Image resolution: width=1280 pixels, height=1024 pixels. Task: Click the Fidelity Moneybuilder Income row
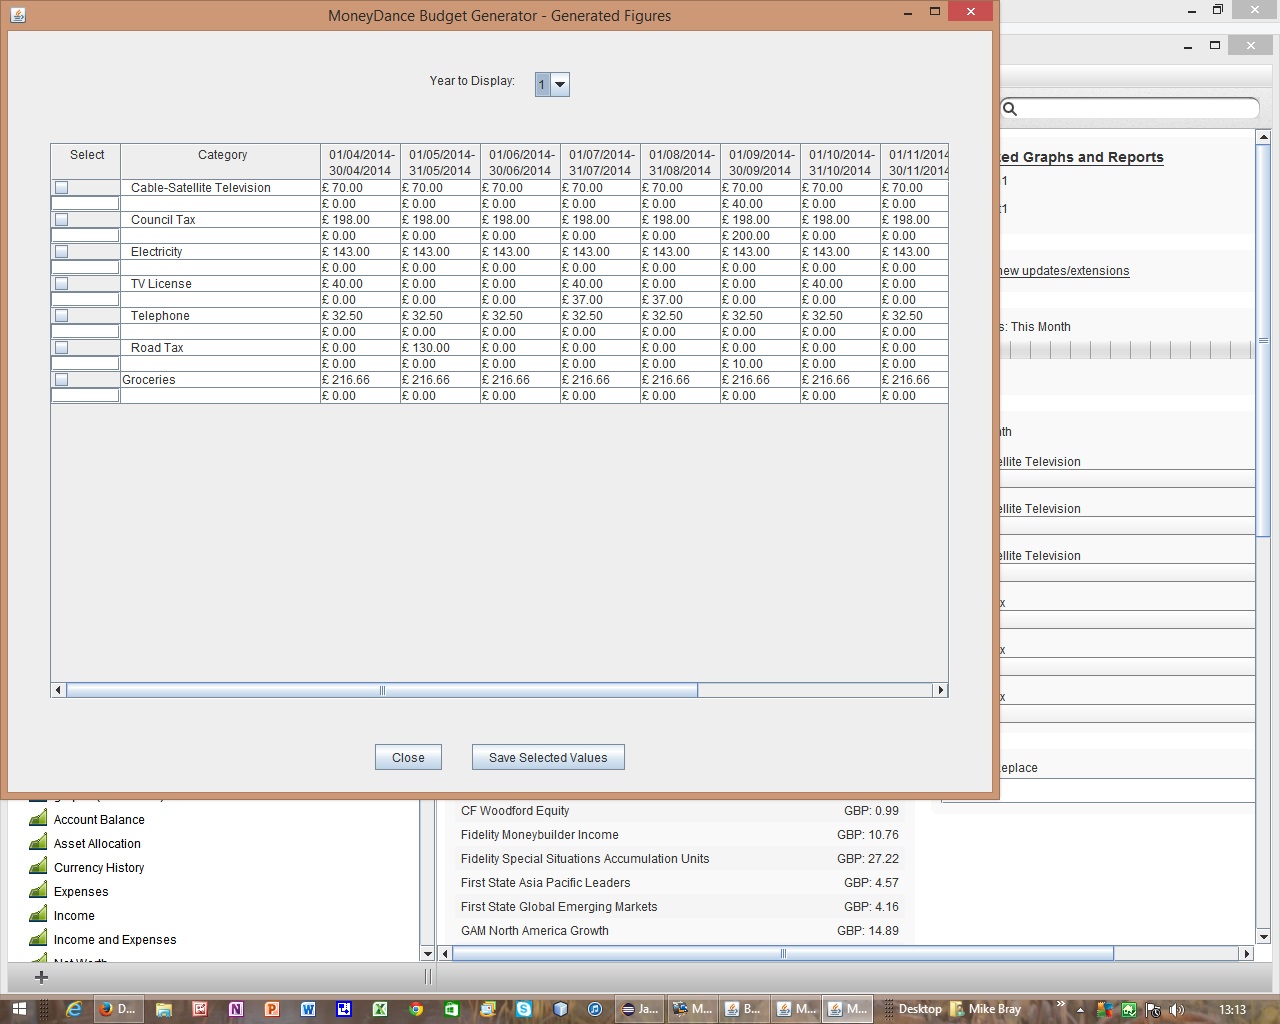pyautogui.click(x=680, y=835)
